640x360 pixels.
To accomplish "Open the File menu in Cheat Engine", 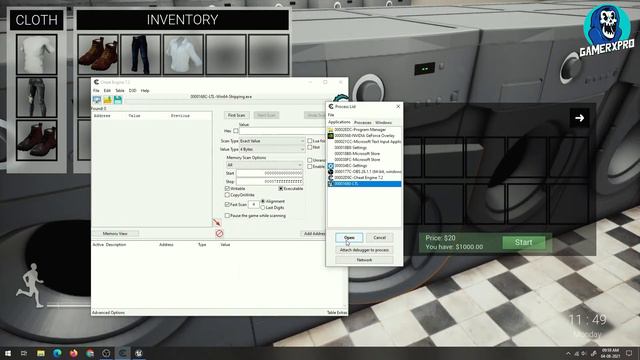I will click(96, 91).
